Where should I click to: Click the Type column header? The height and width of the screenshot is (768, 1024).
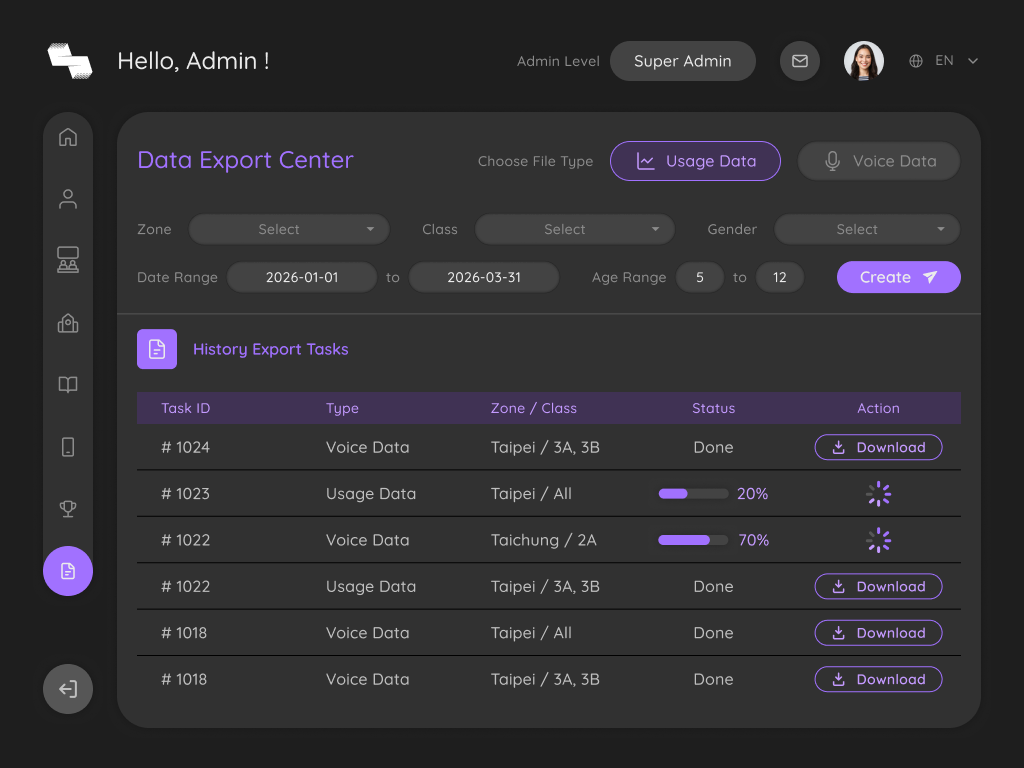pos(342,408)
